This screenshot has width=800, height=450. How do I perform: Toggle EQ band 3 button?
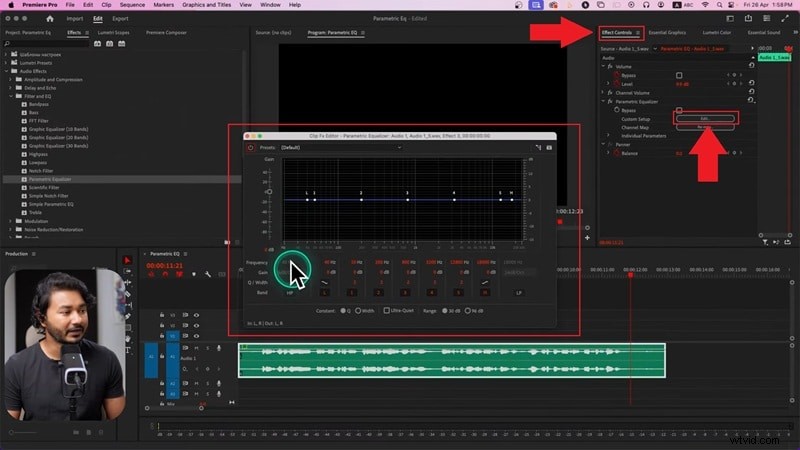click(x=405, y=293)
